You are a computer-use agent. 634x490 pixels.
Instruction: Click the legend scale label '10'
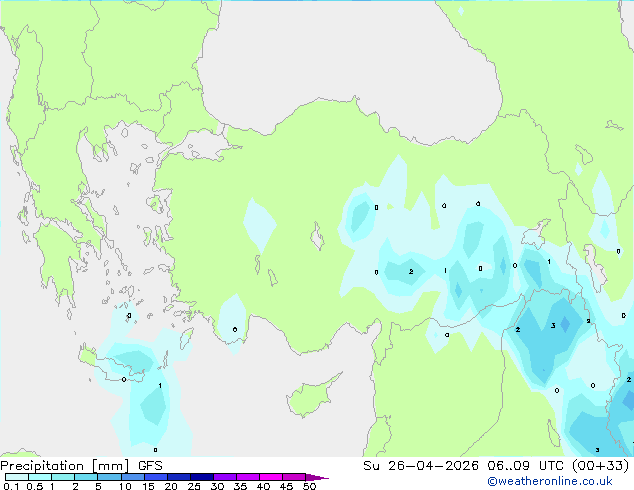click(125, 486)
